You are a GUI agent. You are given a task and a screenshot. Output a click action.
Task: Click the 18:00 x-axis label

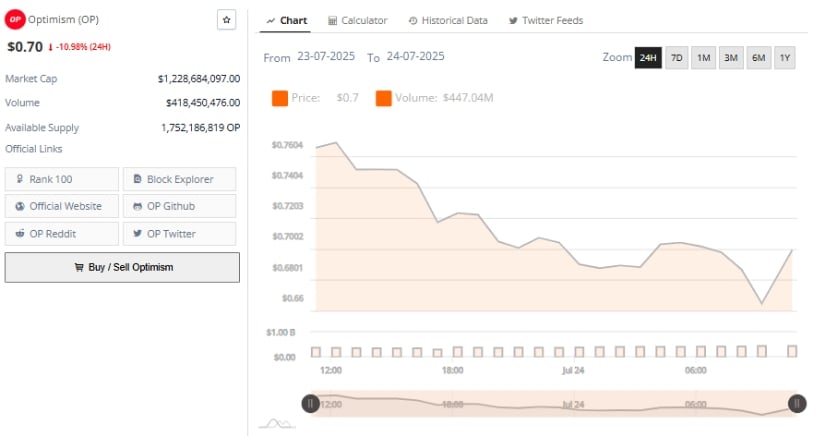tap(452, 370)
